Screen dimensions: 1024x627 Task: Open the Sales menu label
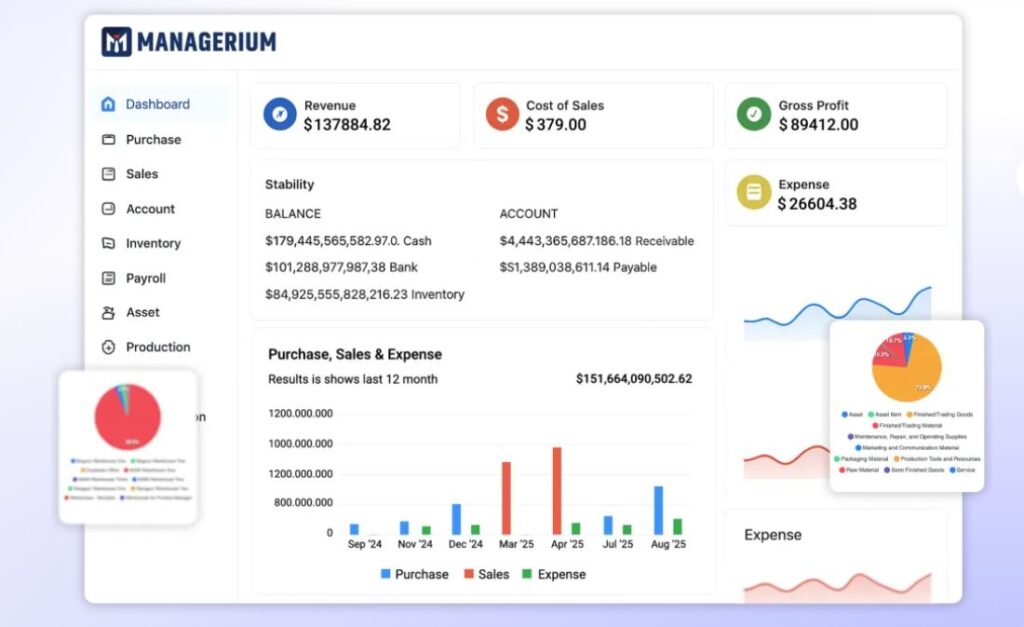click(x=142, y=174)
